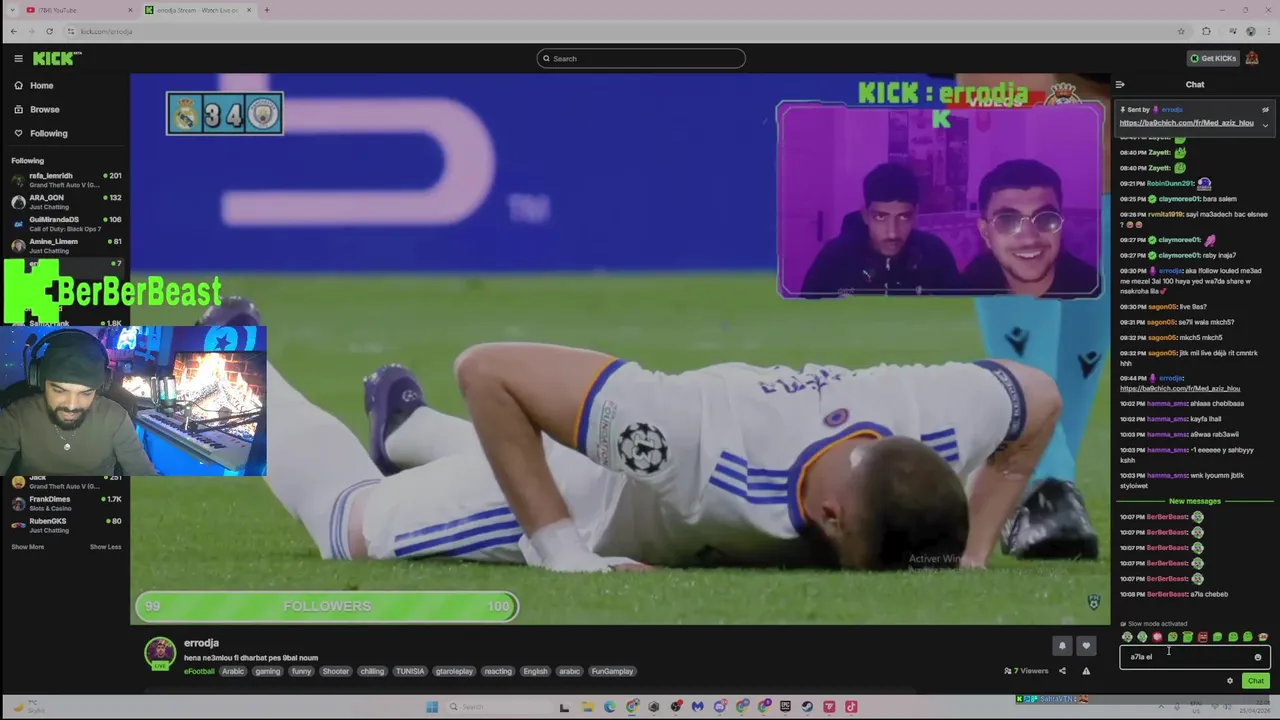Select the funny tag
This screenshot has width=1280, height=720.
(x=301, y=671)
